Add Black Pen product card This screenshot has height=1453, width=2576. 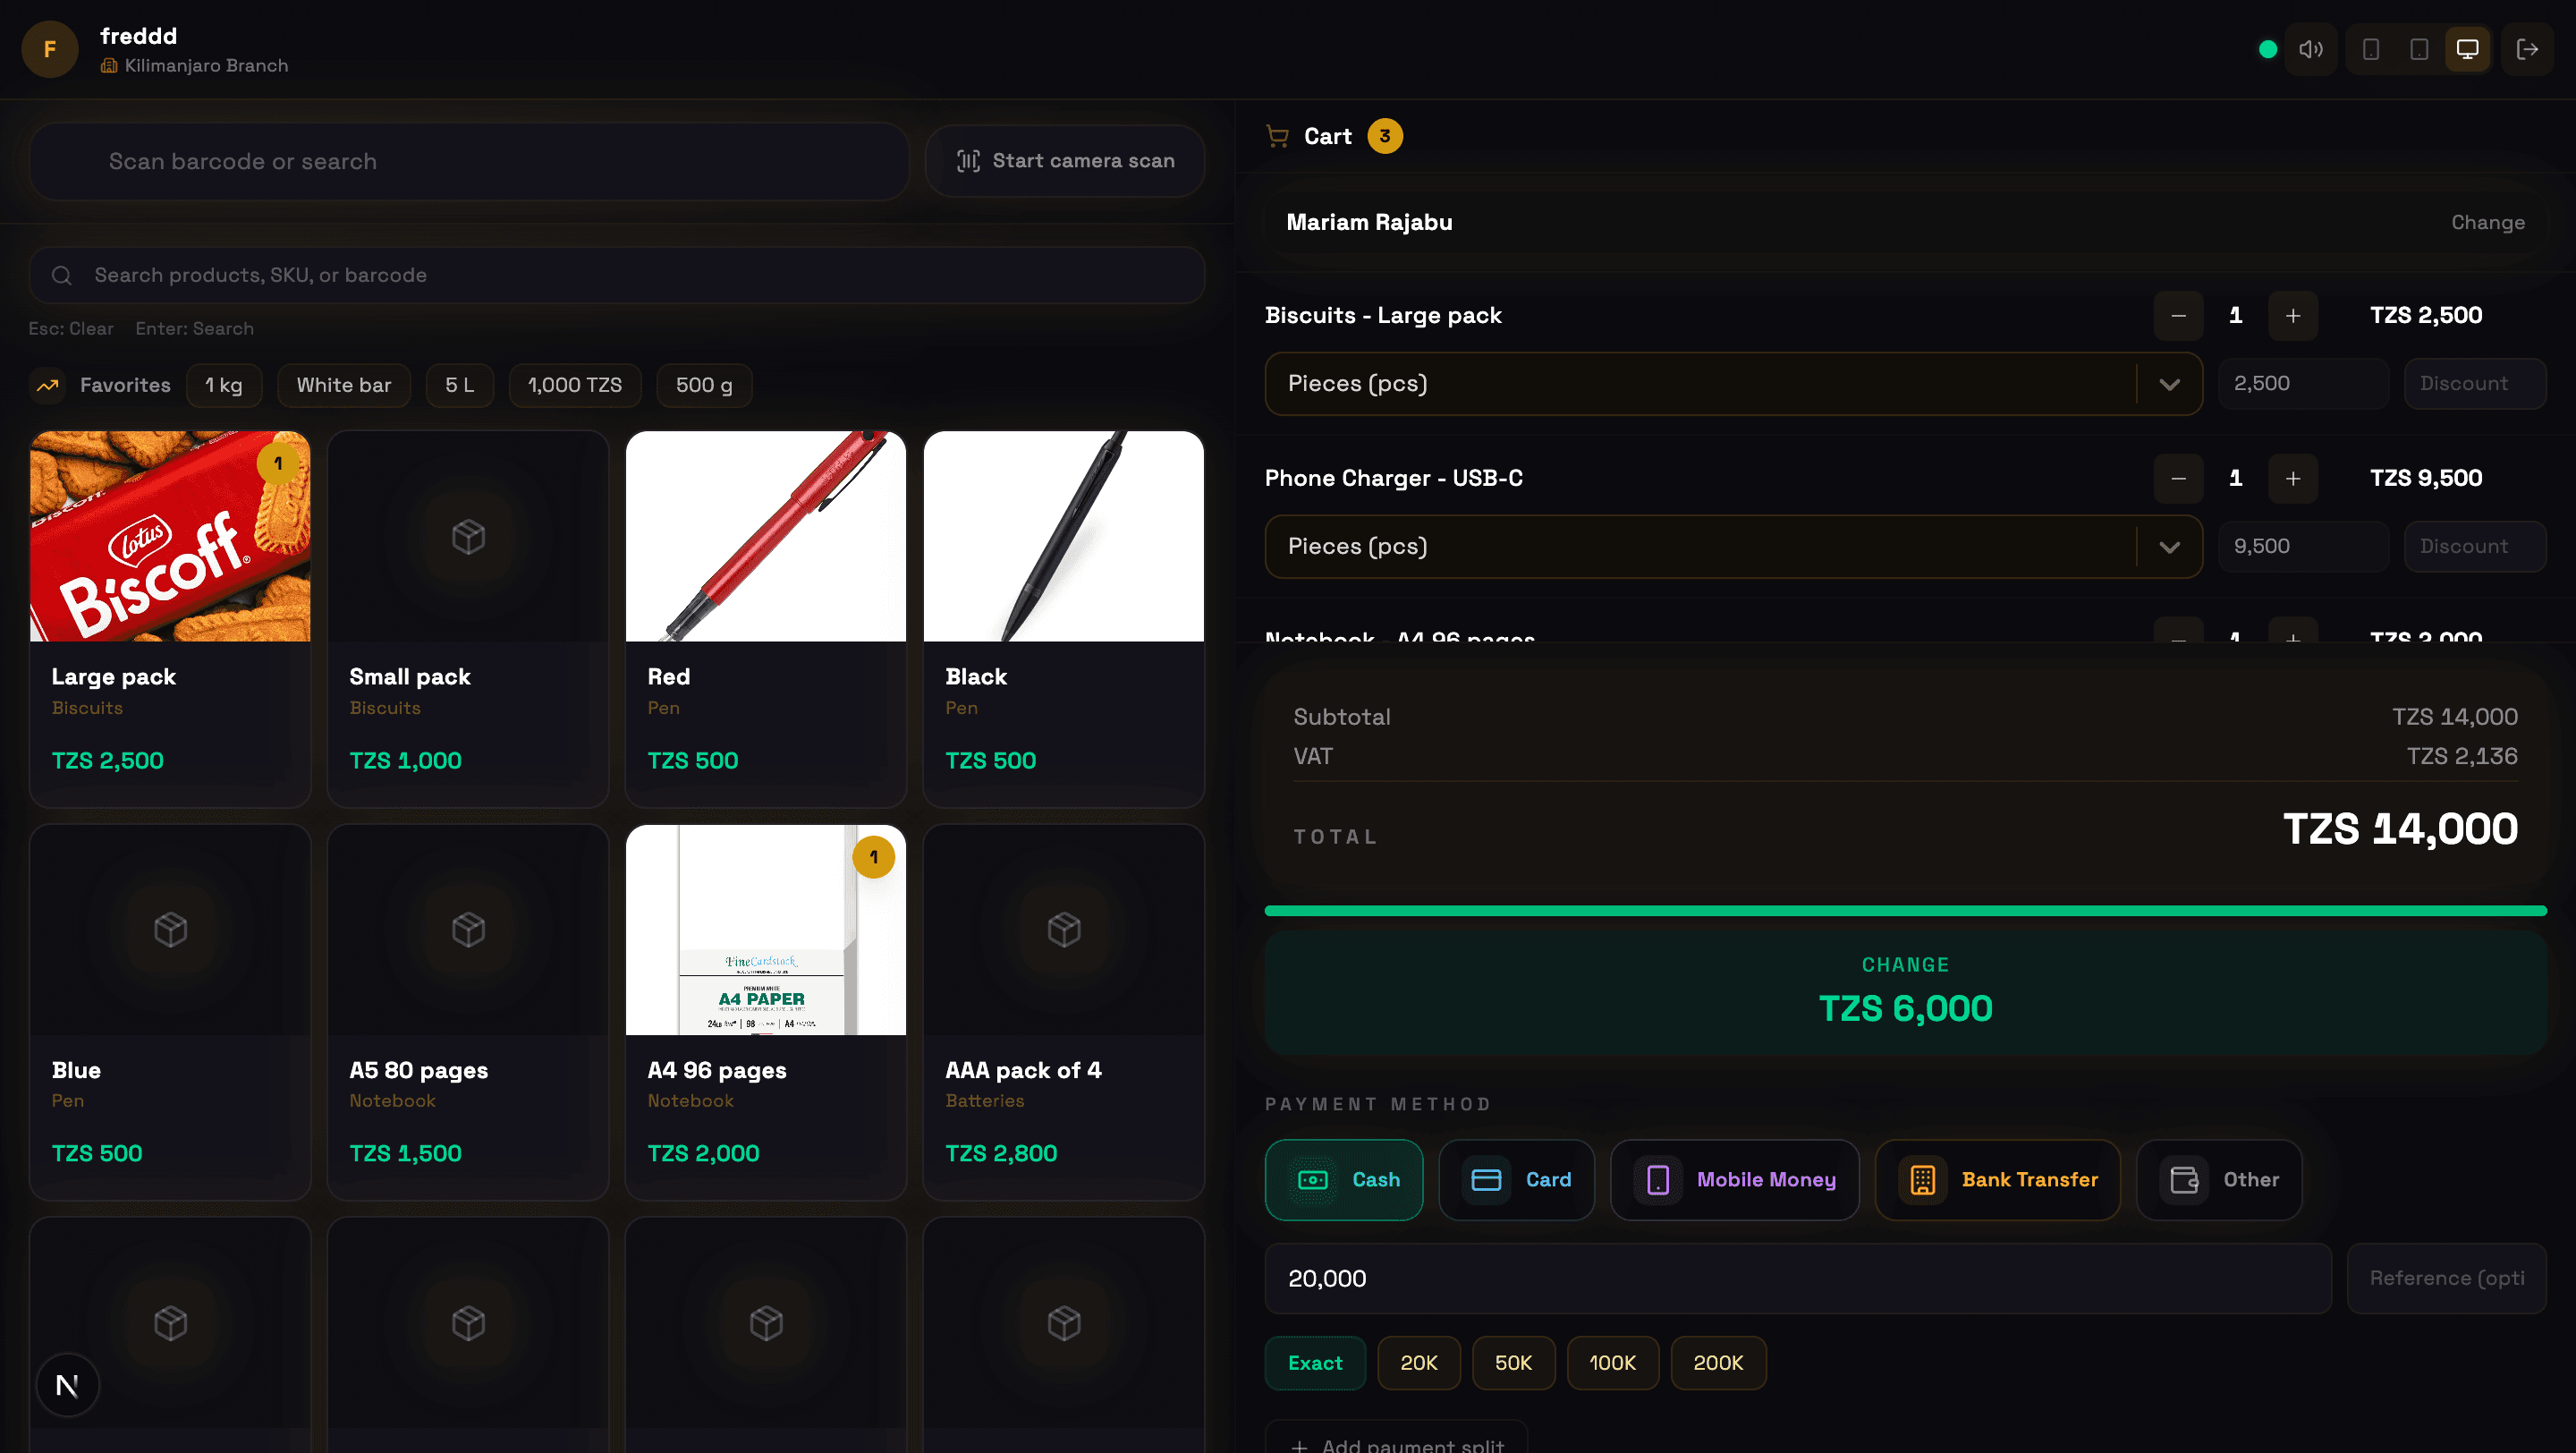[x=1064, y=619]
